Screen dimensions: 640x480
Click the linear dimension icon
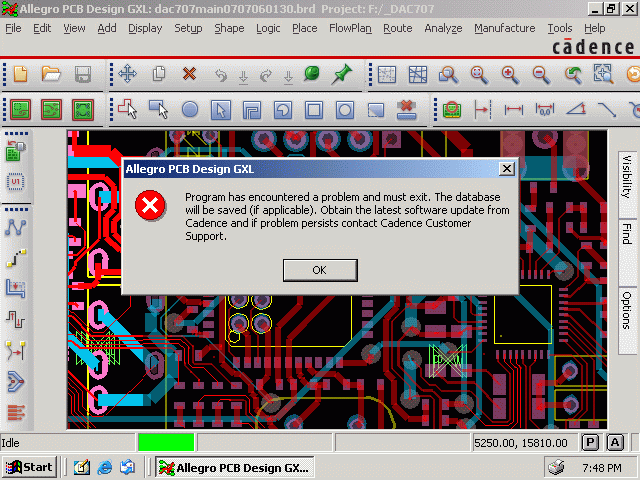click(513, 109)
